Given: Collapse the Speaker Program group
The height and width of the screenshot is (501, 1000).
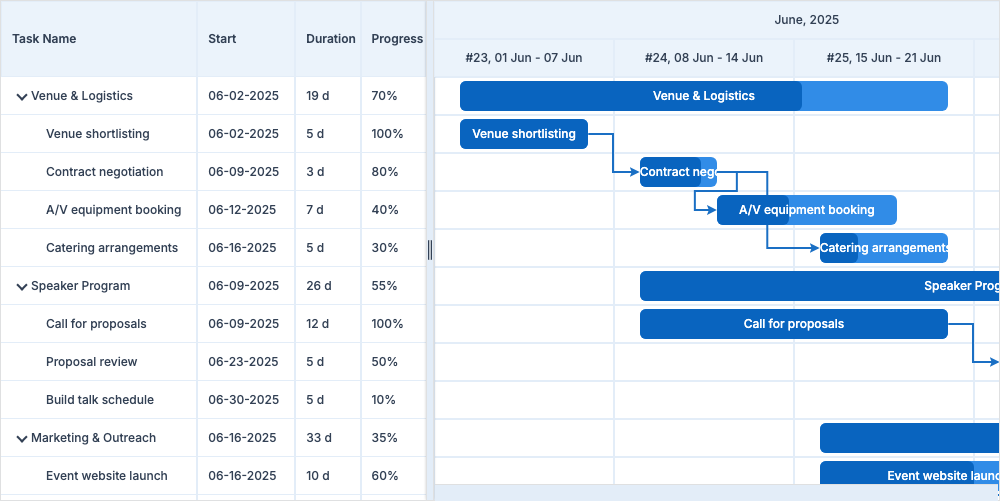Looking at the screenshot, I should pyautogui.click(x=21, y=287).
